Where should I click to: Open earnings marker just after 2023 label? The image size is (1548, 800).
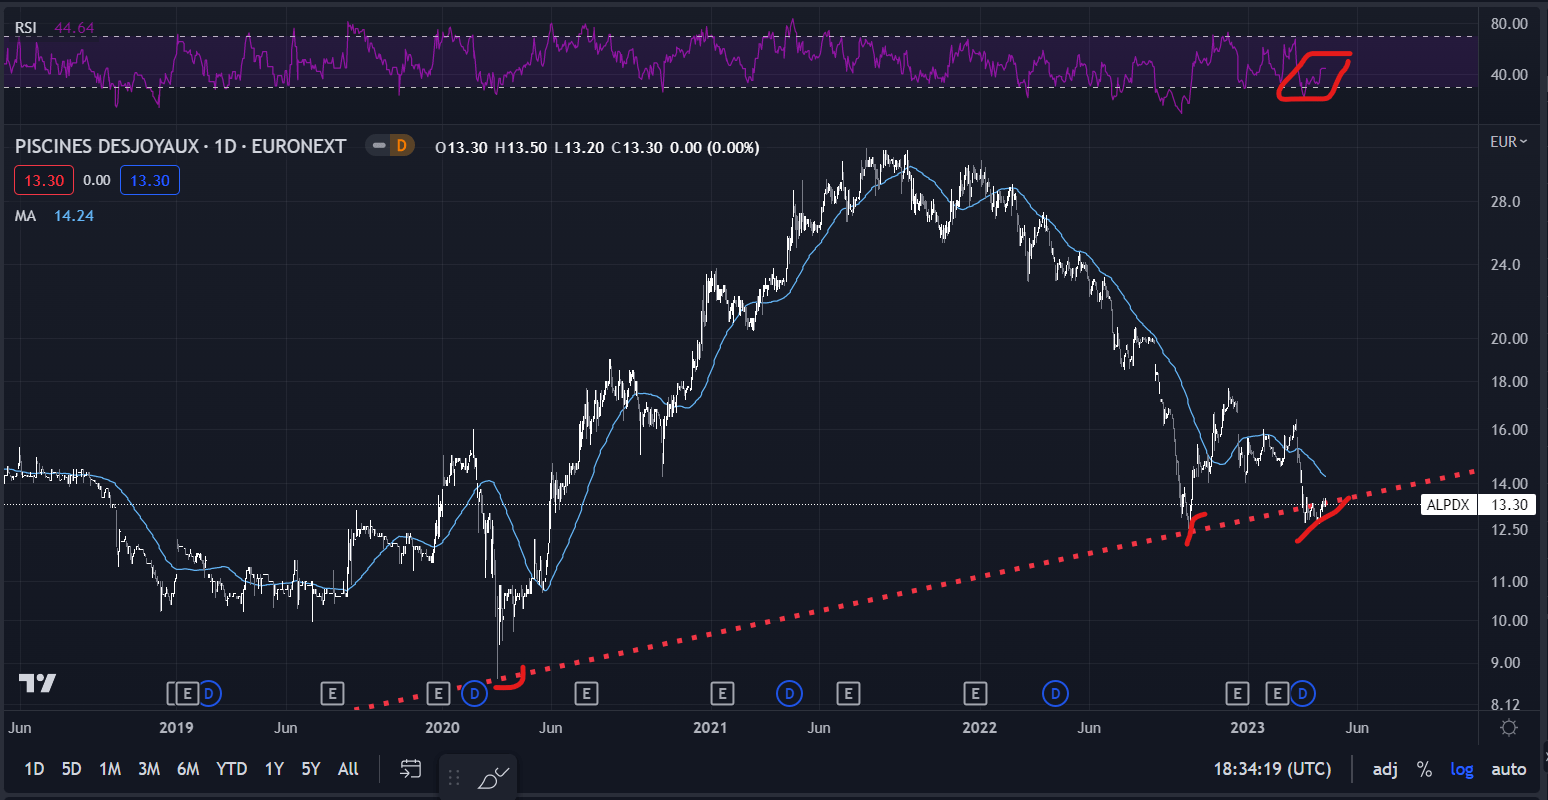click(x=1277, y=692)
